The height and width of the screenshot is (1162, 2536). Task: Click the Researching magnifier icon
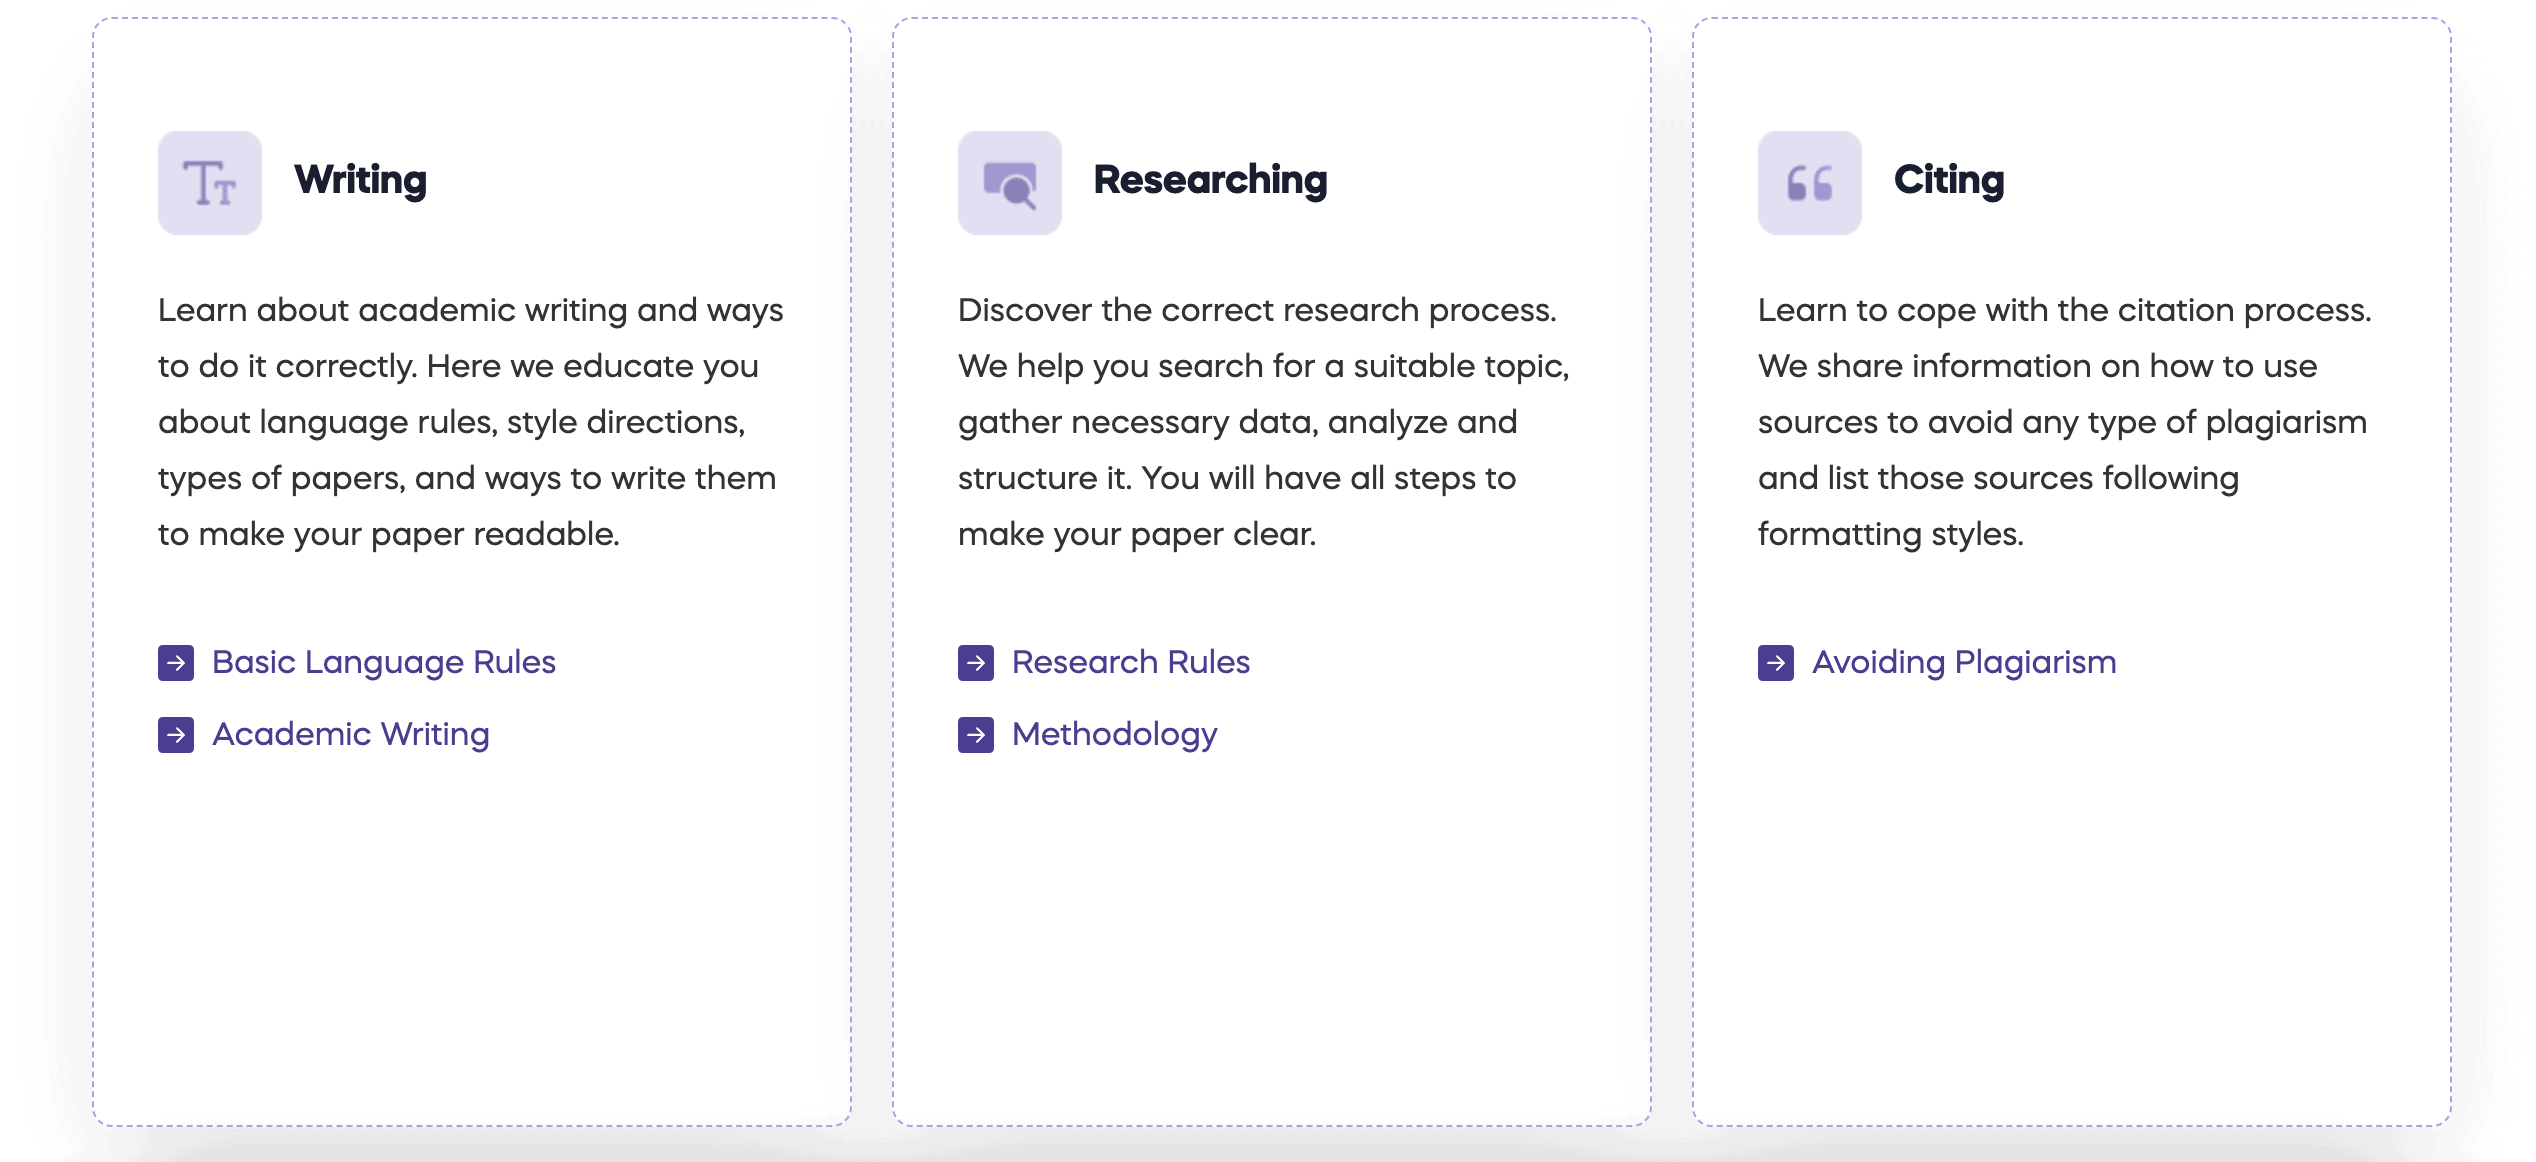[x=1010, y=183]
